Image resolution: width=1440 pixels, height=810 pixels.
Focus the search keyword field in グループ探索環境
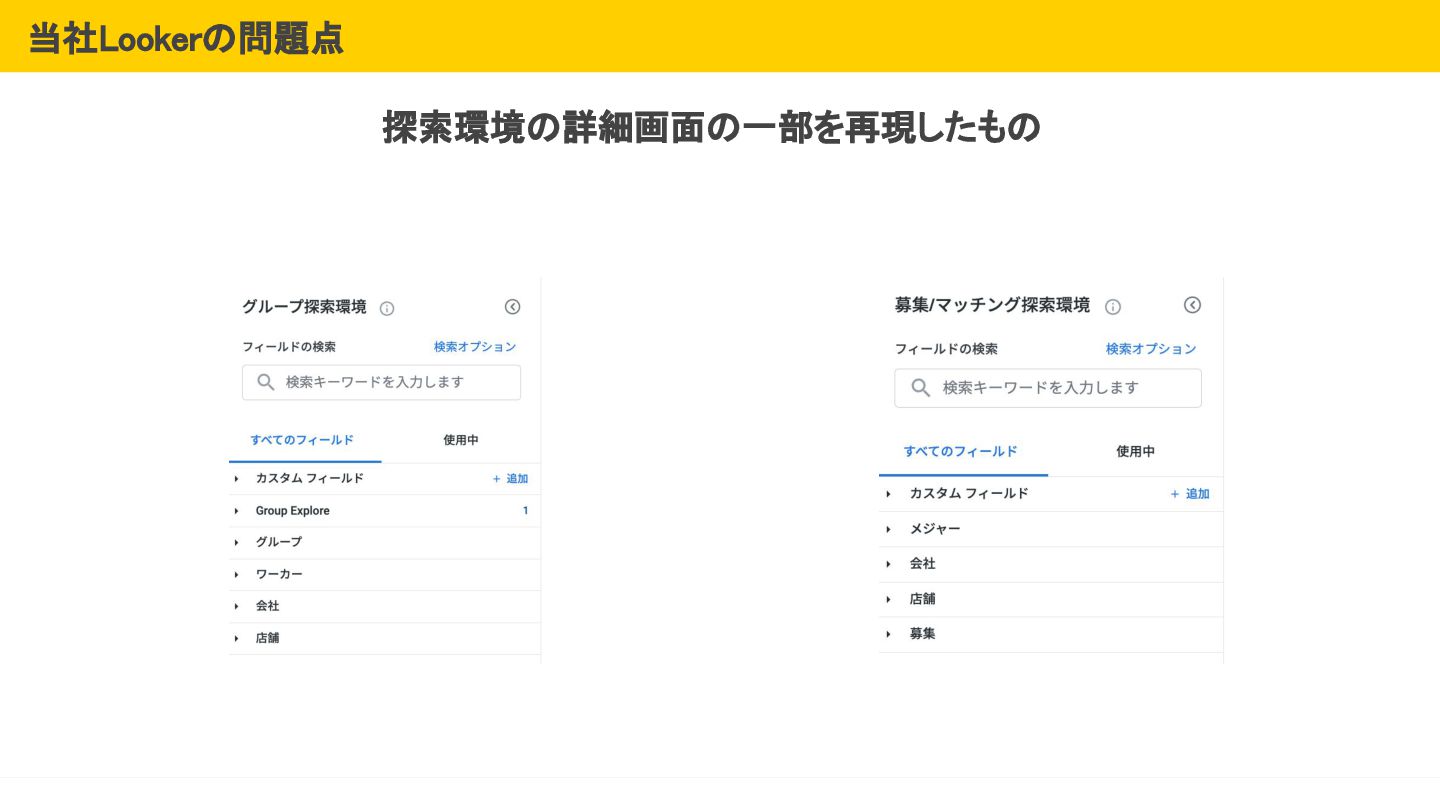381,382
